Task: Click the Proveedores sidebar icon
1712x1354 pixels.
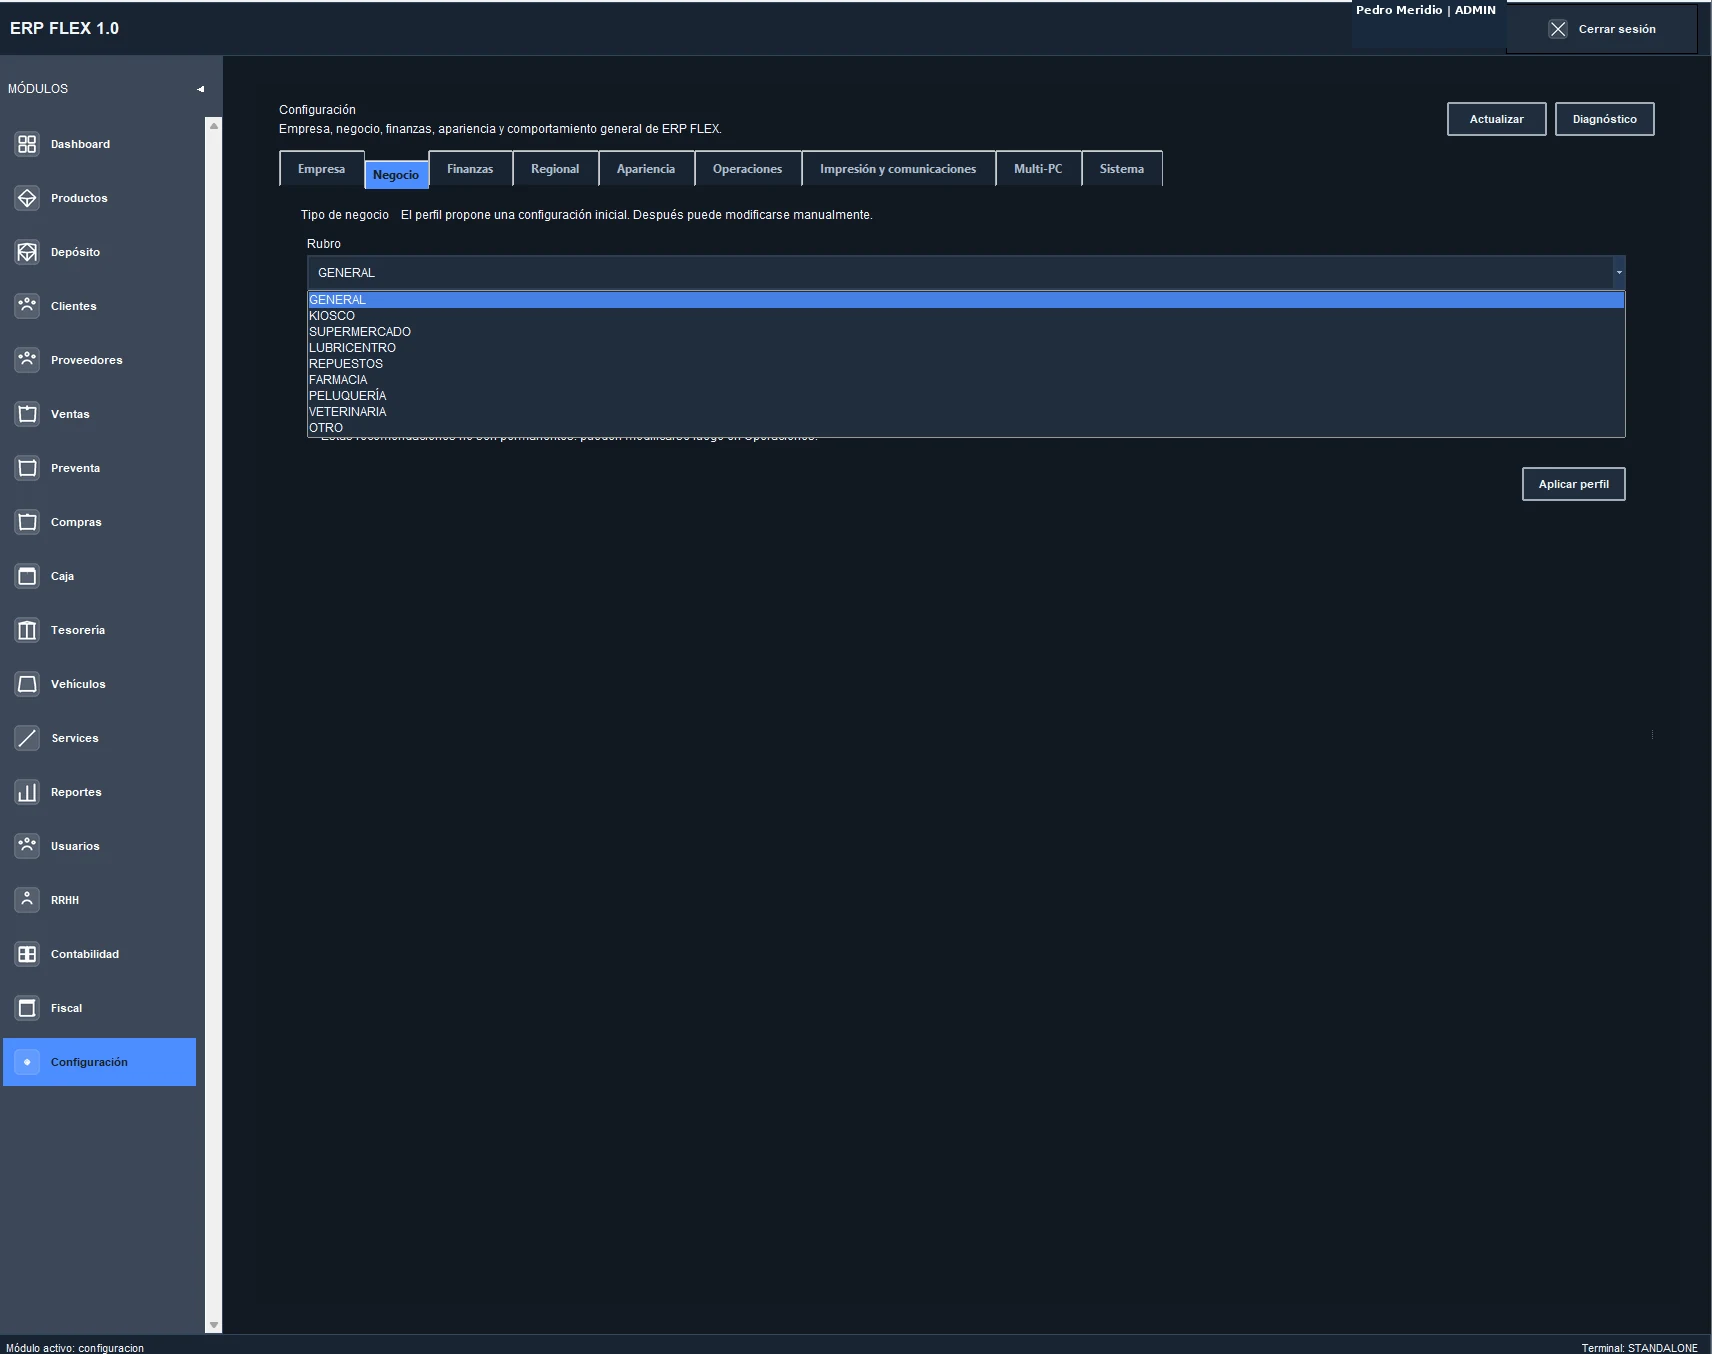Action: (27, 360)
